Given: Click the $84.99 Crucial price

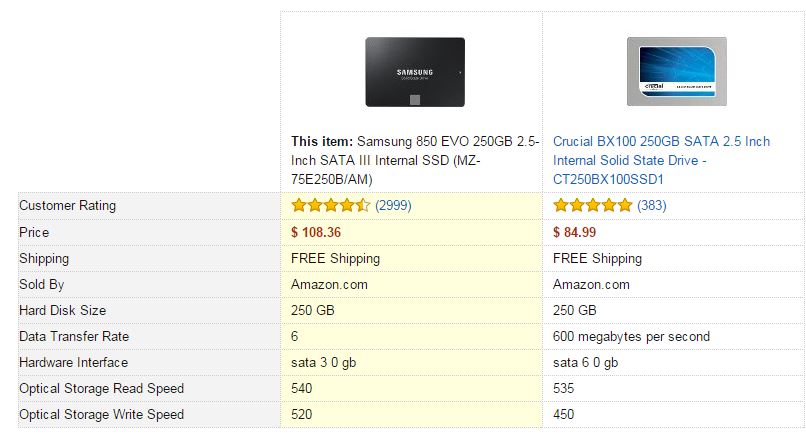Looking at the screenshot, I should point(574,232).
